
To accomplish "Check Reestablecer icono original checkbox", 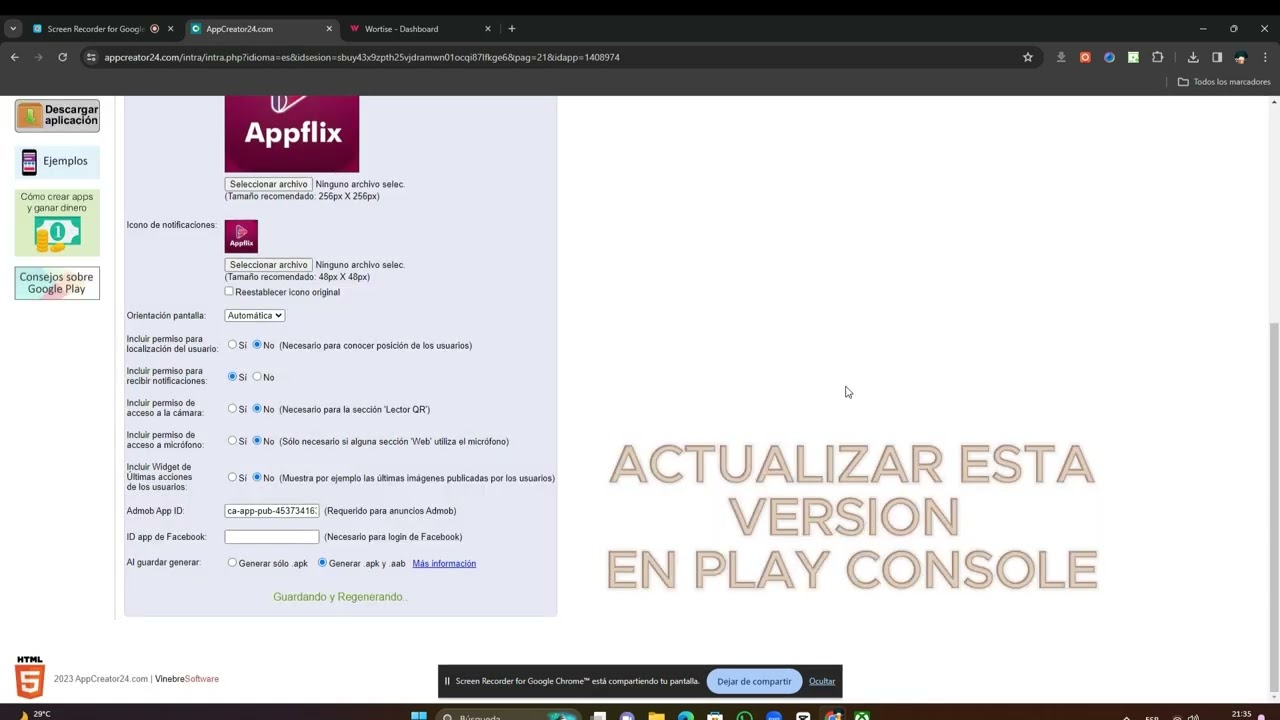I will click(229, 292).
